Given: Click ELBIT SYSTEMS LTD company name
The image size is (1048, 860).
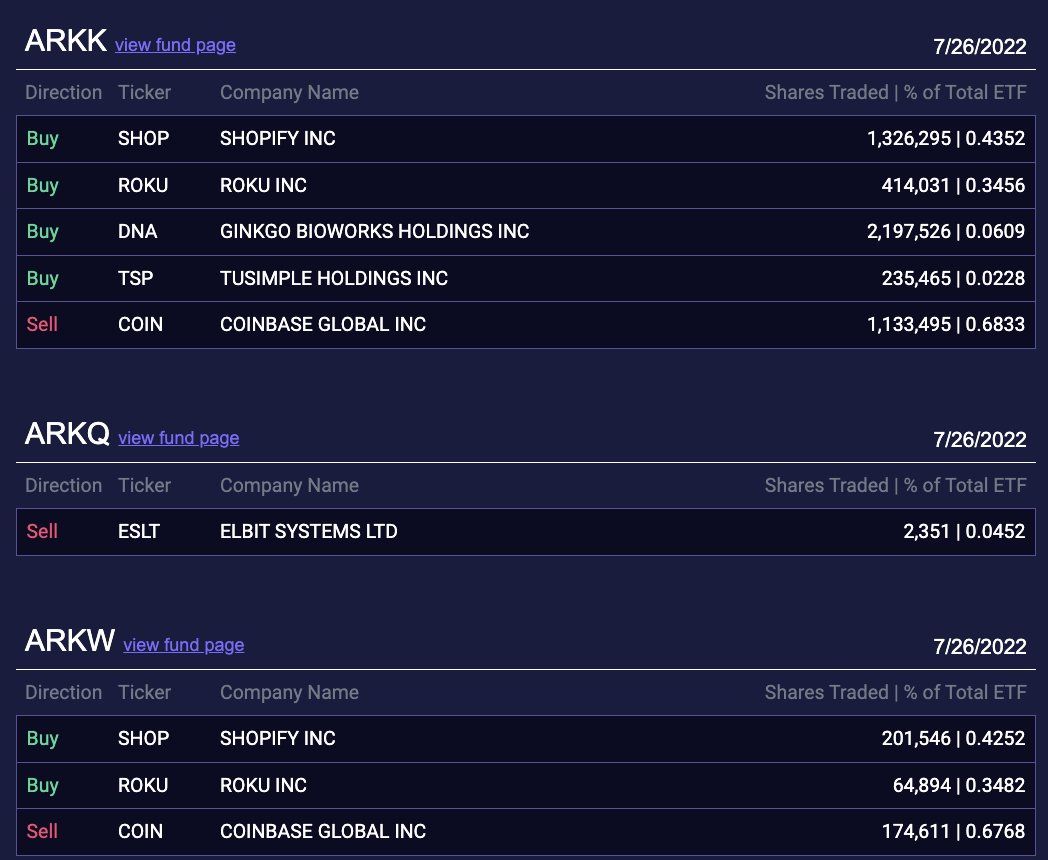Looking at the screenshot, I should [308, 531].
